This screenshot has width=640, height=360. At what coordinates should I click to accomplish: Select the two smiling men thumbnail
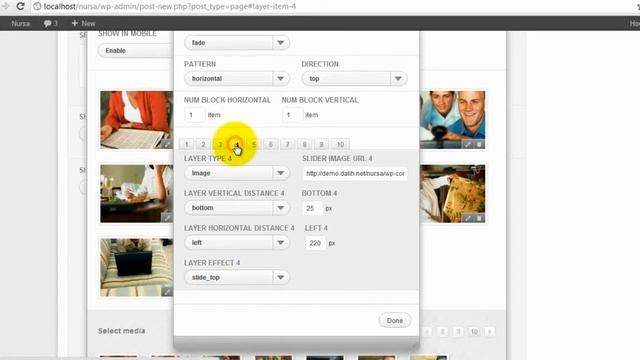click(452, 120)
